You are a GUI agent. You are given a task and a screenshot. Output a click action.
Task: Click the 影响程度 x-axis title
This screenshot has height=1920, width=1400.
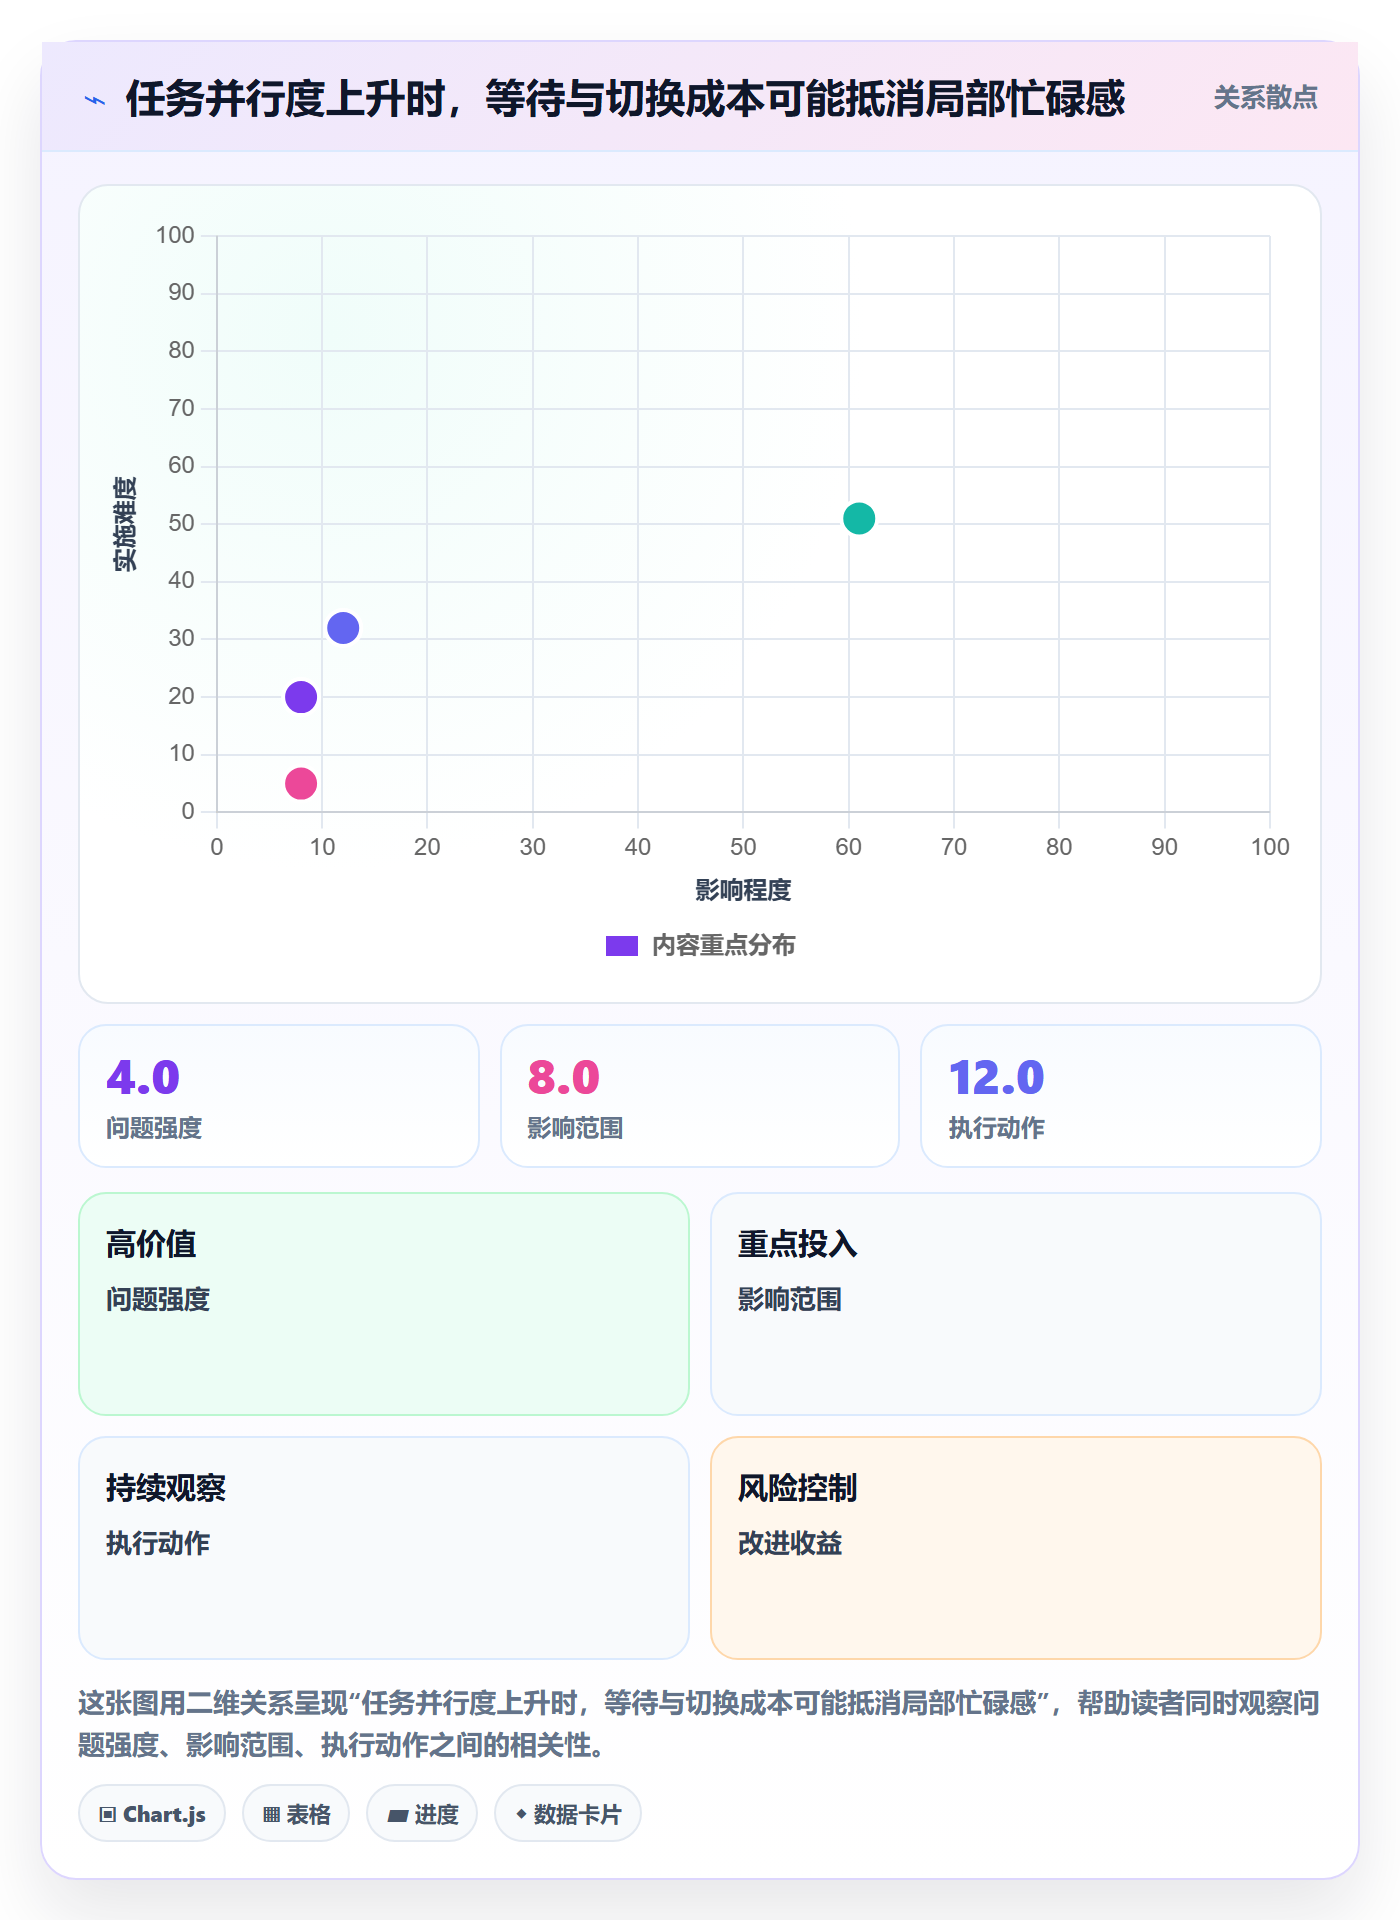(743, 890)
